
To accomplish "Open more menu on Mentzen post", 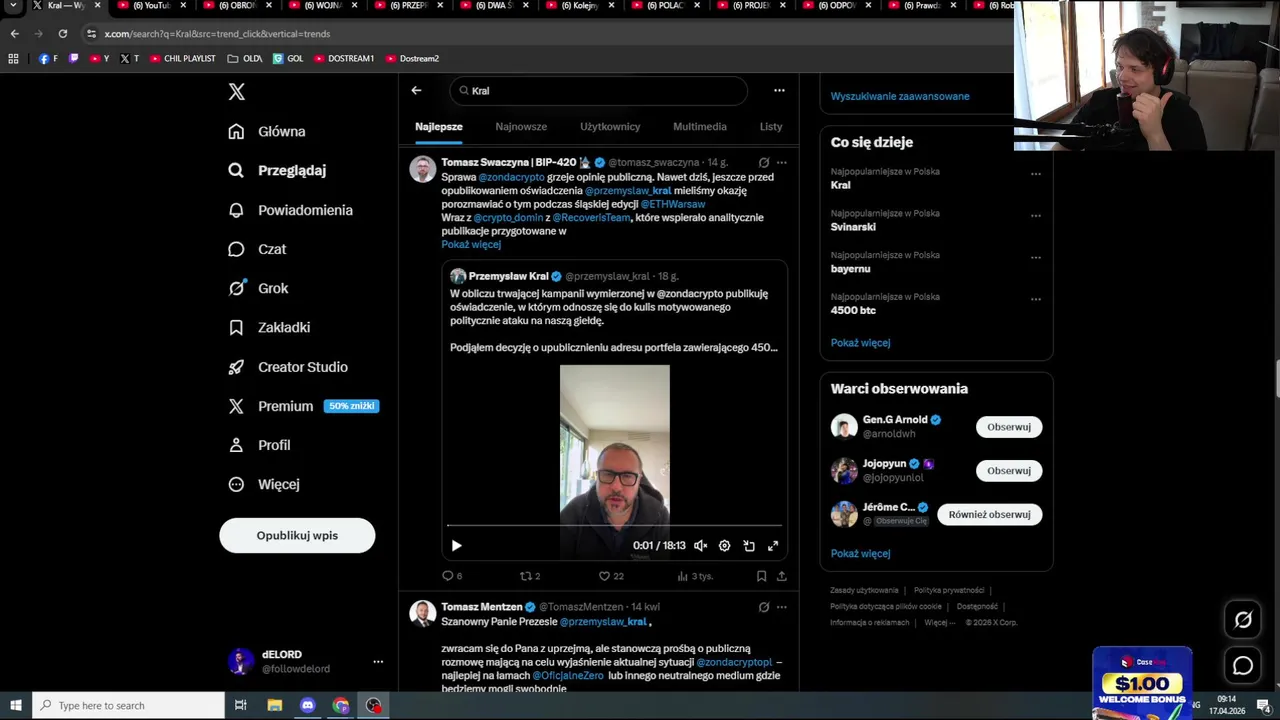I will pos(782,607).
